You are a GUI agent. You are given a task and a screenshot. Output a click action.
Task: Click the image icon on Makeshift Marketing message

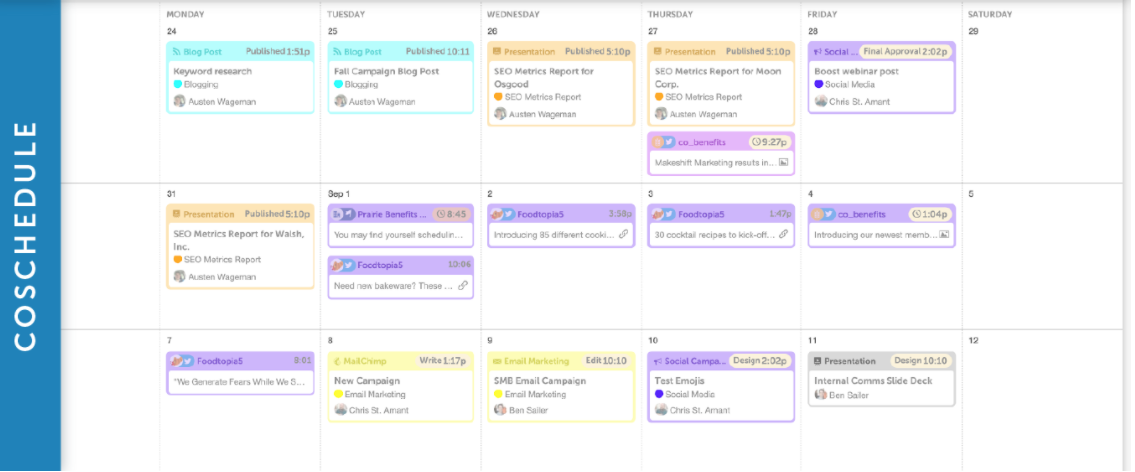point(784,162)
